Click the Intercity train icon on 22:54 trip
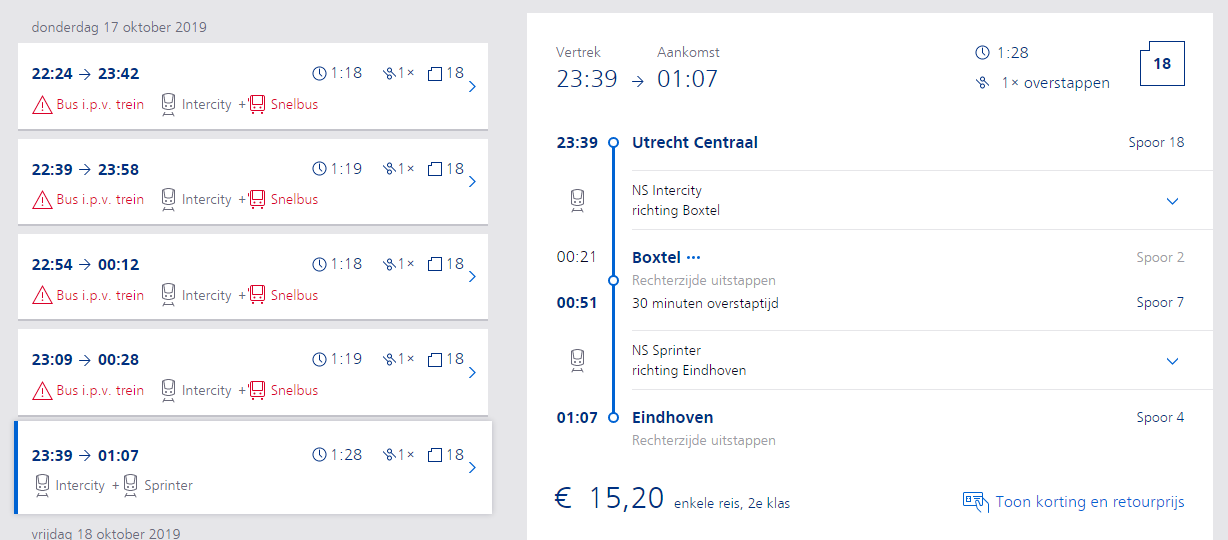The height and width of the screenshot is (540, 1228). (169, 295)
